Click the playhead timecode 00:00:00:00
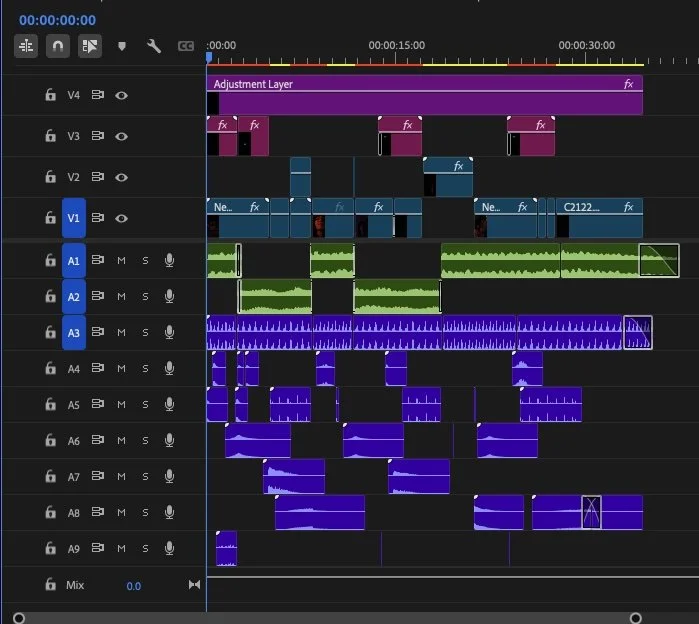This screenshot has width=699, height=624. (58, 20)
